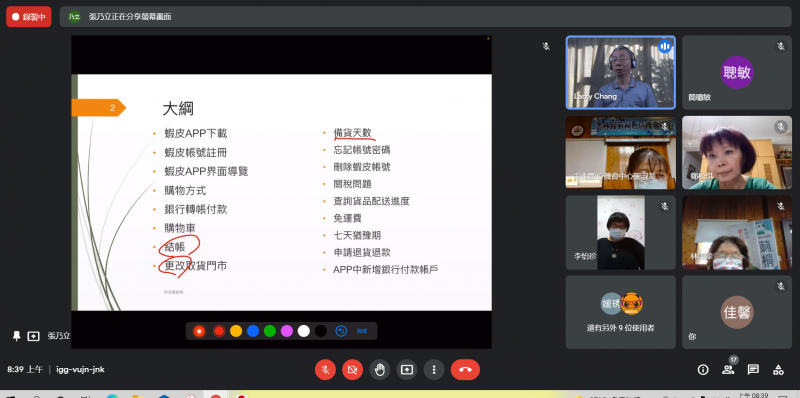Click the slide item 忘記帳號密碼
The image size is (800, 398).
362,150
